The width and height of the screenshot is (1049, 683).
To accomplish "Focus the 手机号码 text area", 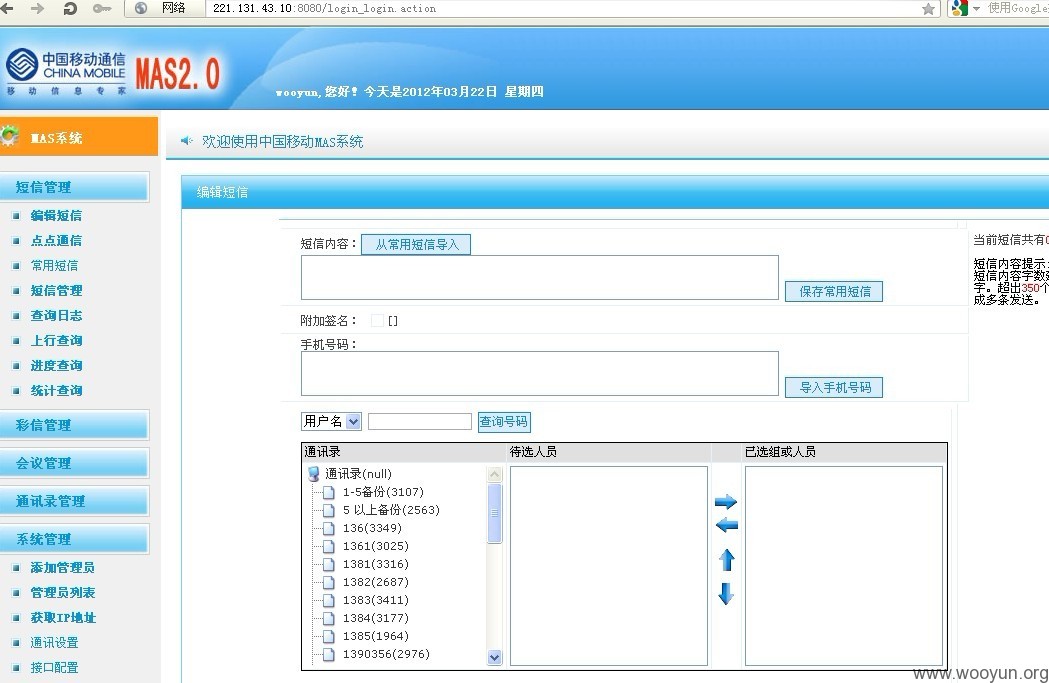I will click(540, 373).
